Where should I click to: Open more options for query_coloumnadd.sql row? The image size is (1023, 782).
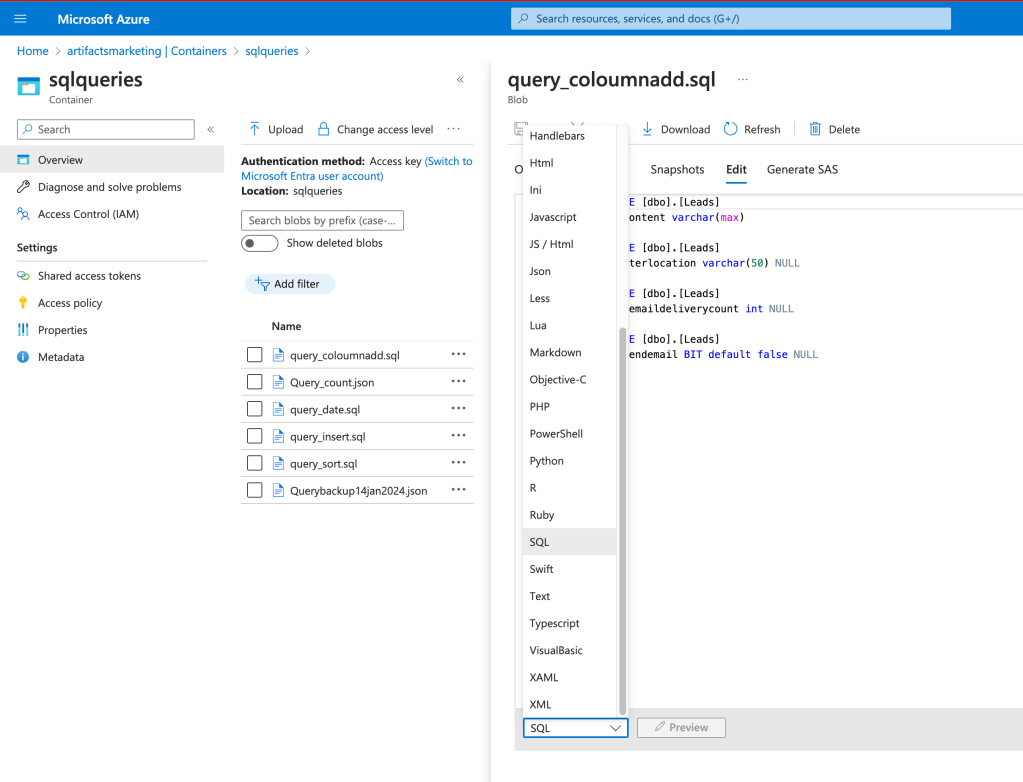[459, 354]
